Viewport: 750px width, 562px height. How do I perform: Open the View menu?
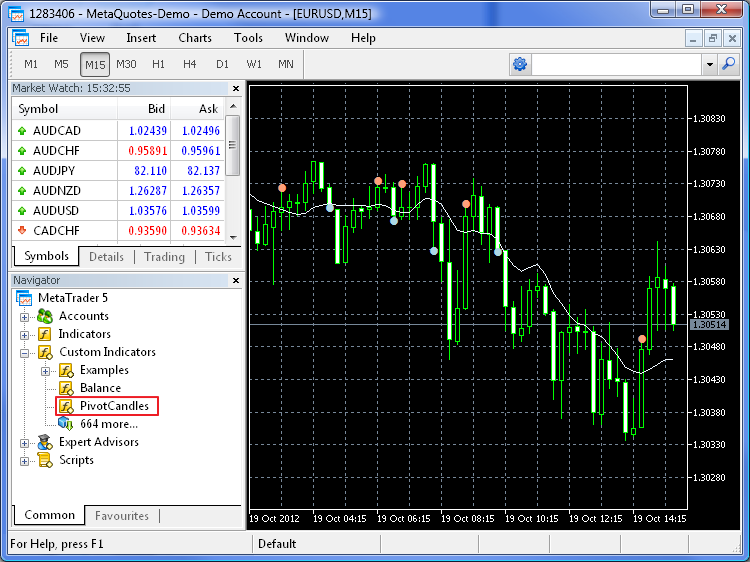[x=92, y=38]
